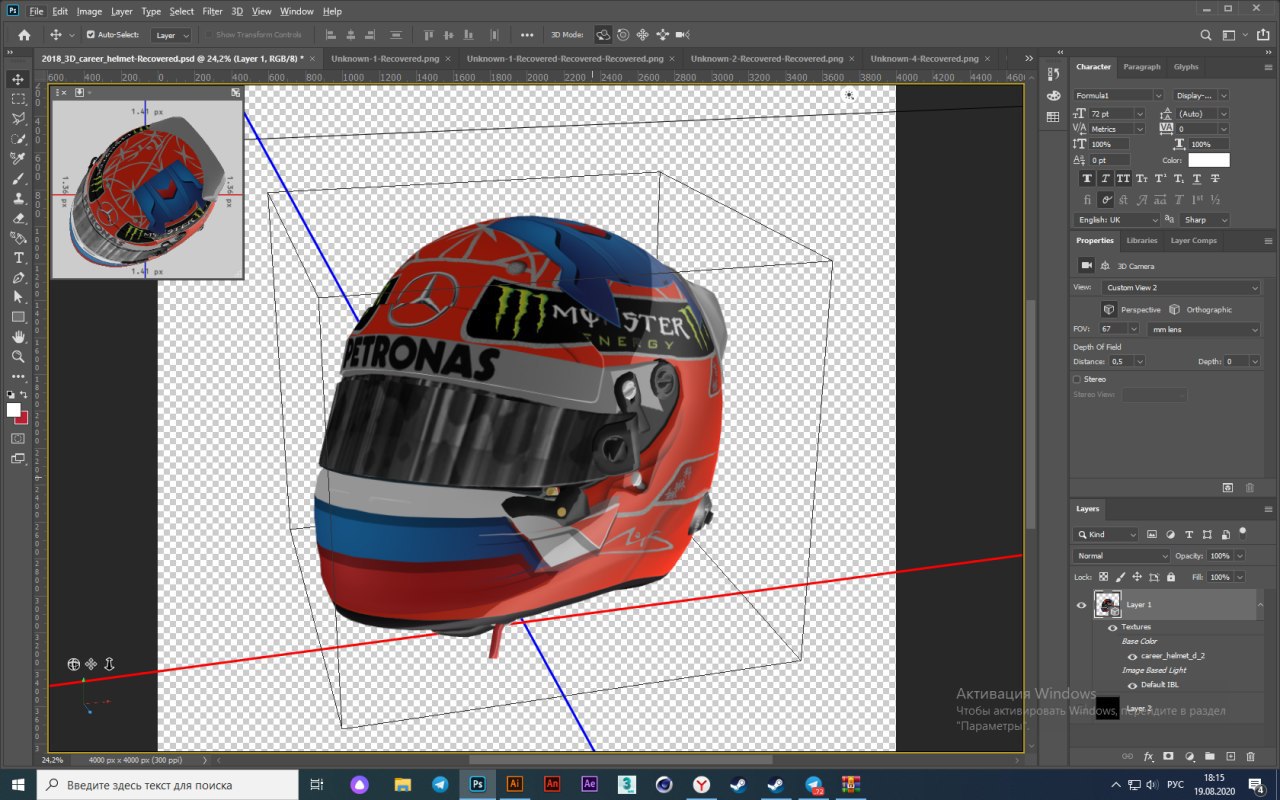Open the Image menu
Image resolution: width=1280 pixels, height=800 pixels.
point(89,11)
